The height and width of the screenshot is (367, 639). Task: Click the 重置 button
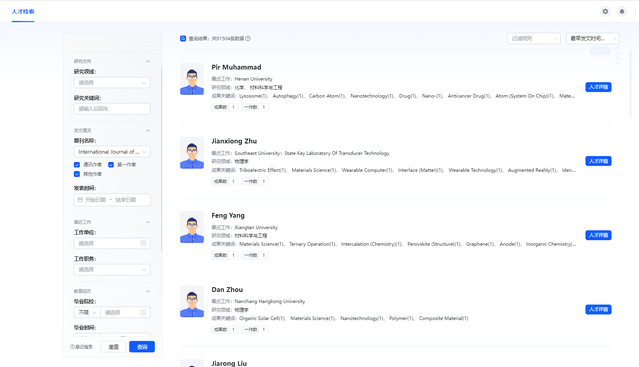coord(114,347)
